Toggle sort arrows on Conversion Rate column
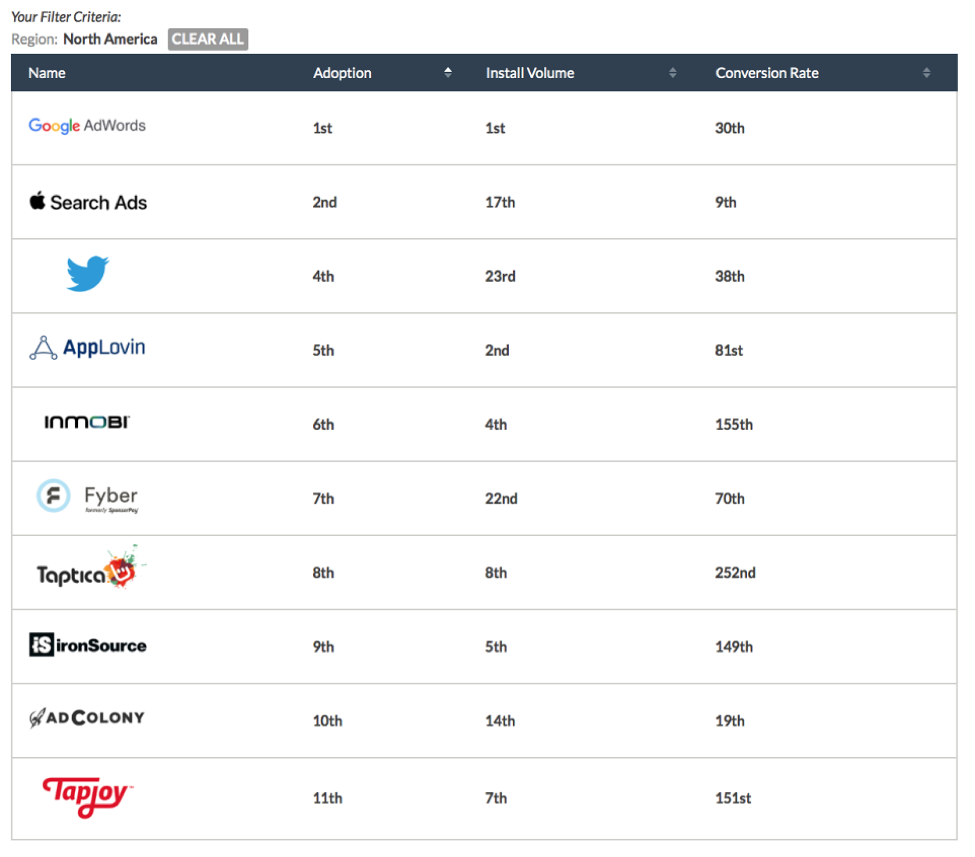Image resolution: width=975 pixels, height=857 pixels. click(927, 73)
